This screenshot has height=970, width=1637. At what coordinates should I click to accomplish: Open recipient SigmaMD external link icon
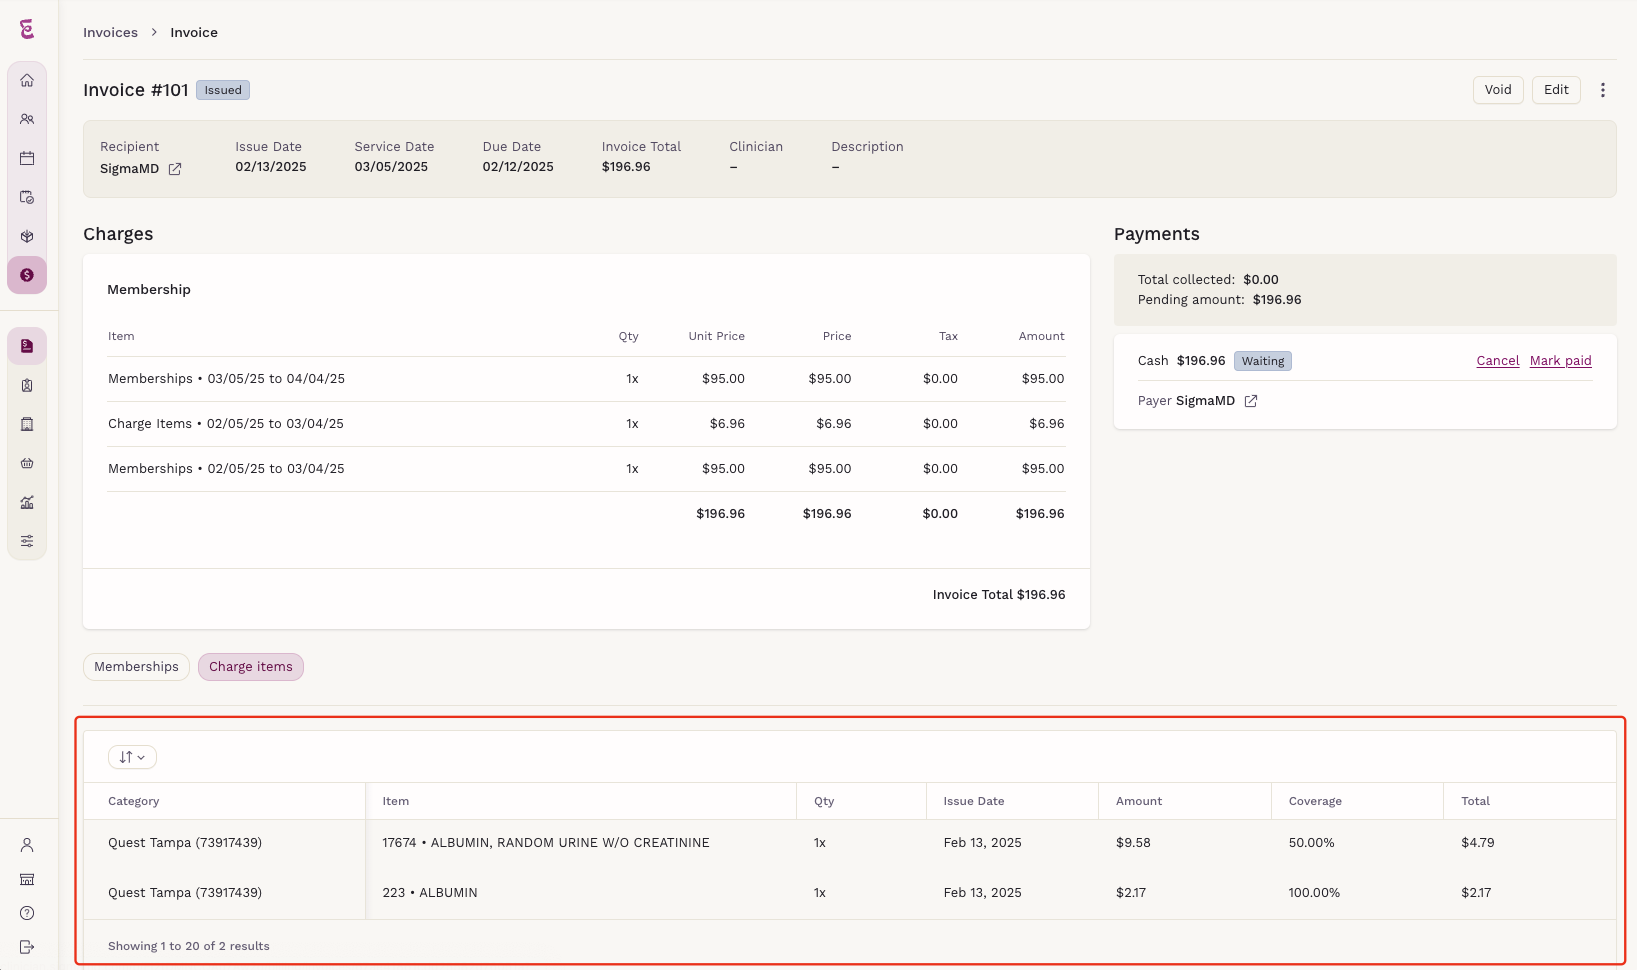click(175, 169)
